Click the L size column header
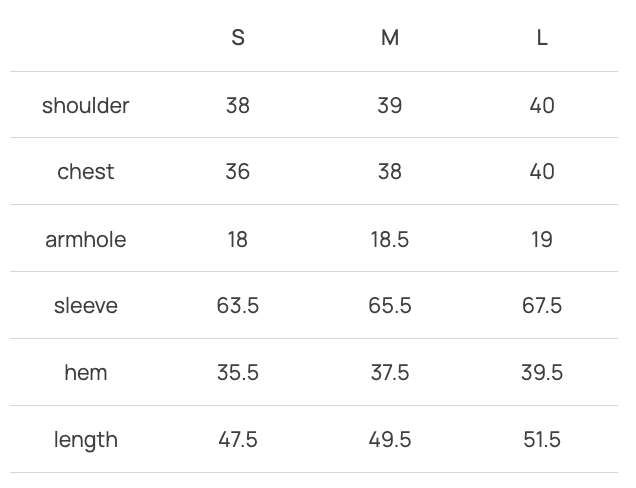 pyautogui.click(x=542, y=38)
